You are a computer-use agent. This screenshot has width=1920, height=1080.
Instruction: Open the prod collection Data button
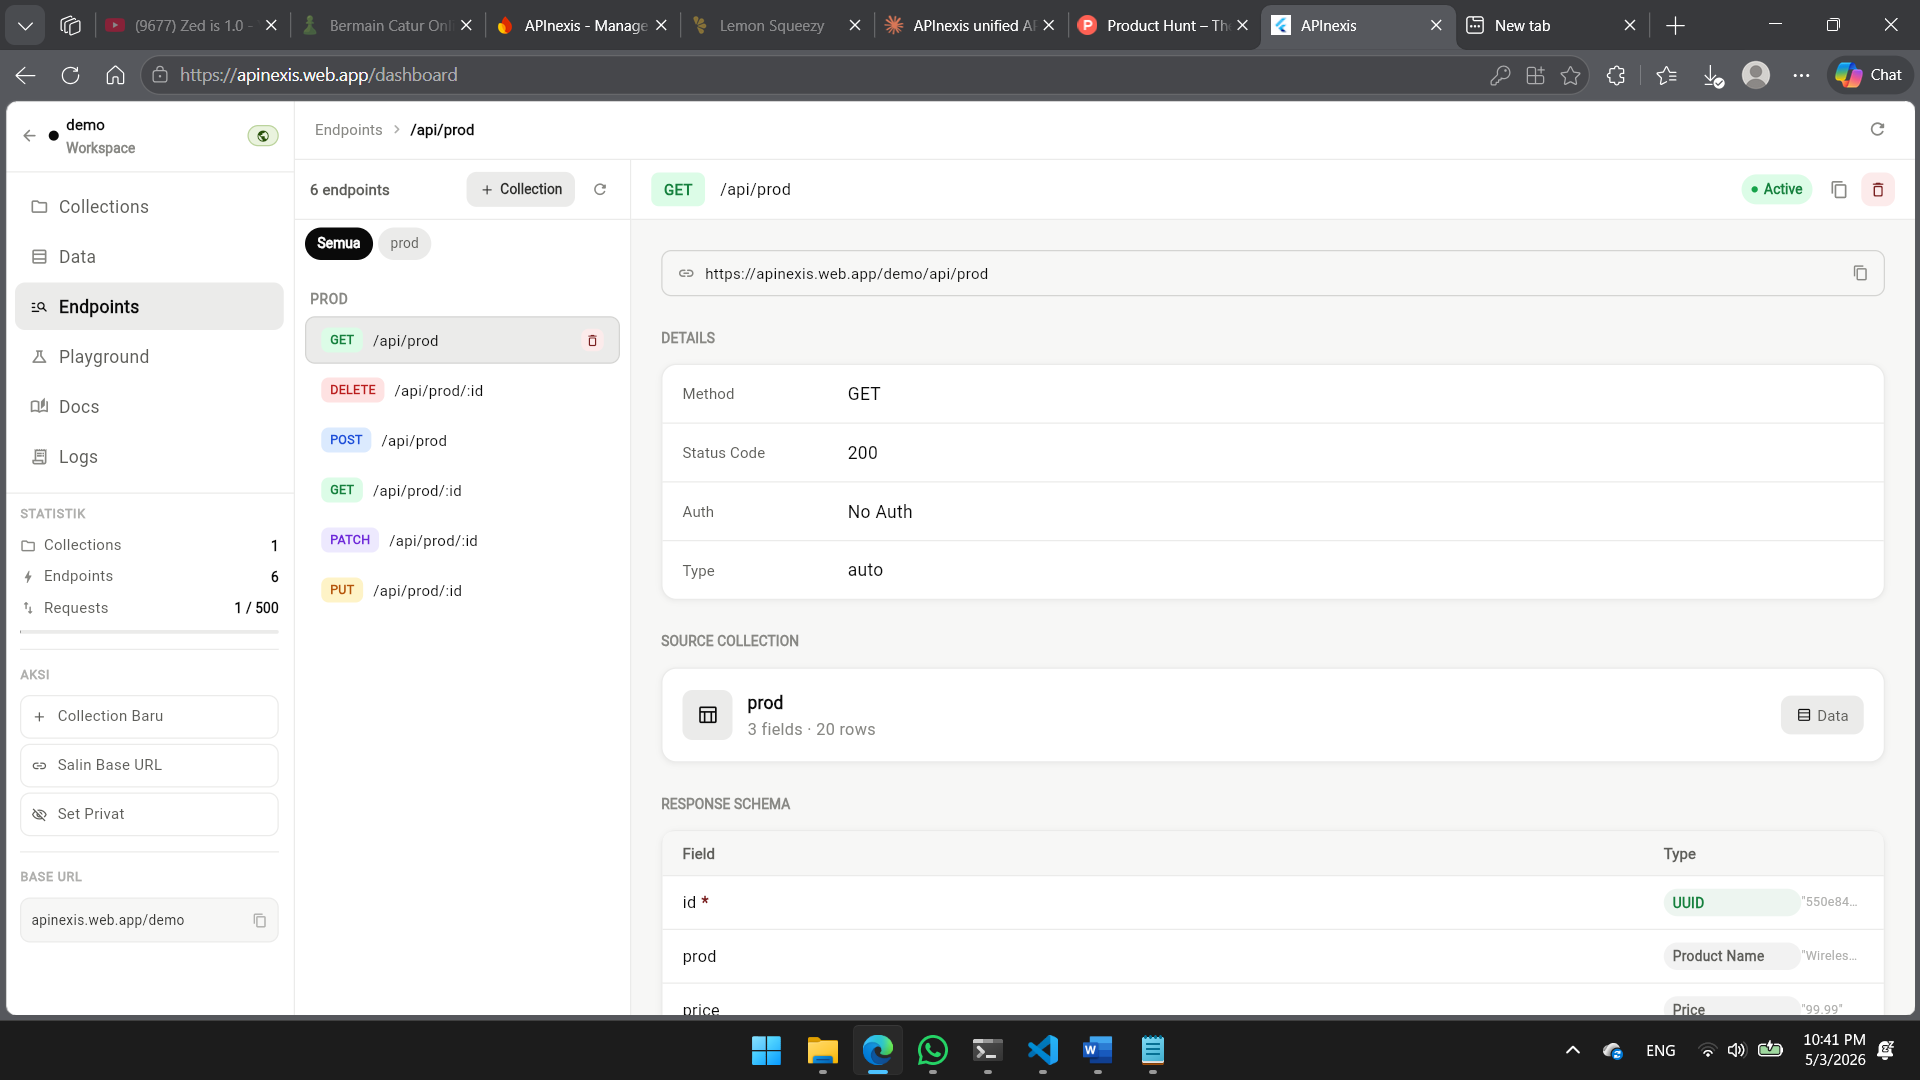(x=1822, y=715)
